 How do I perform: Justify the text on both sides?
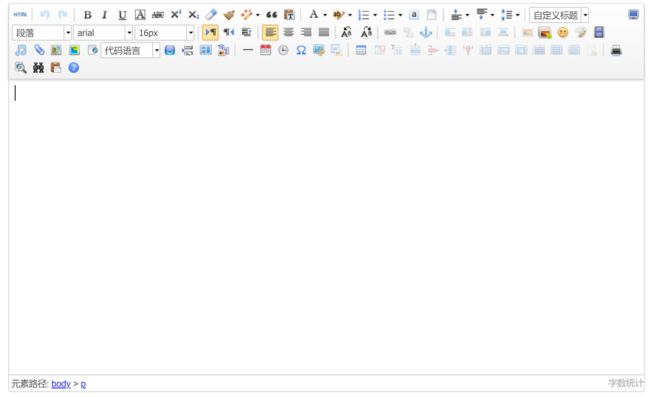[324, 32]
